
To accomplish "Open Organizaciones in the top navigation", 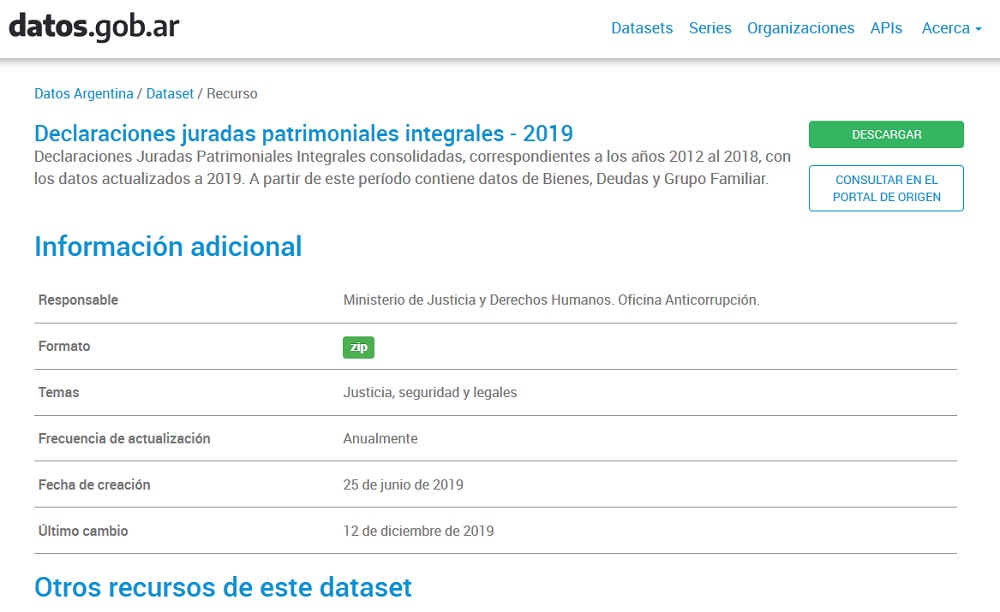I will coord(800,28).
